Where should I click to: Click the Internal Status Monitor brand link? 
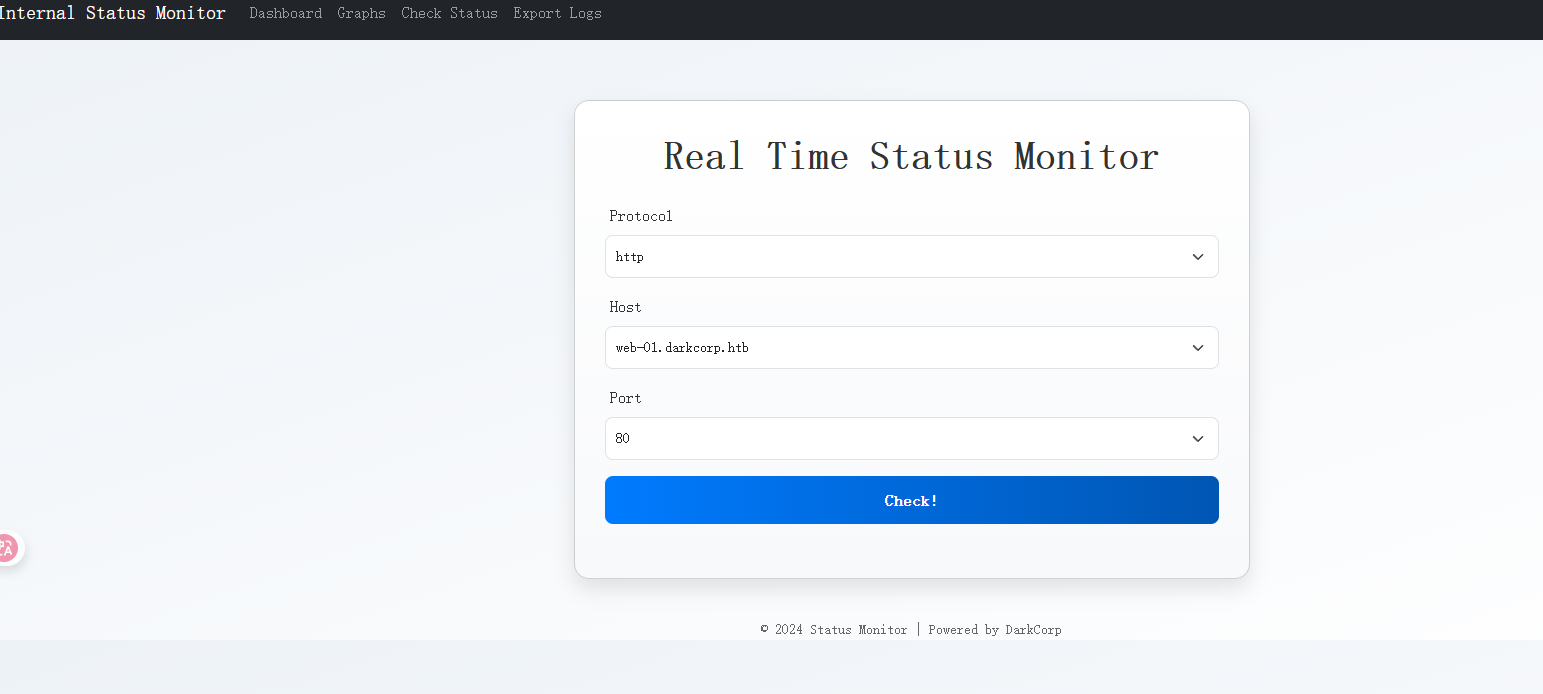pyautogui.click(x=112, y=14)
